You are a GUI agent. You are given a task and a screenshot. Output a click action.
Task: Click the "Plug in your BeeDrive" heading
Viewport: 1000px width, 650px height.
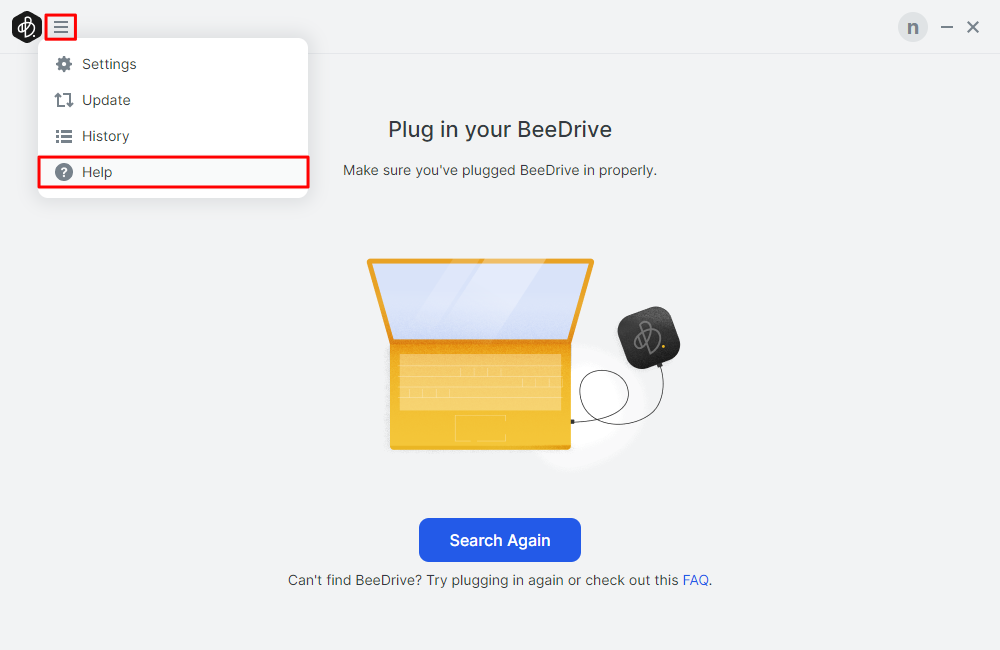coord(500,130)
